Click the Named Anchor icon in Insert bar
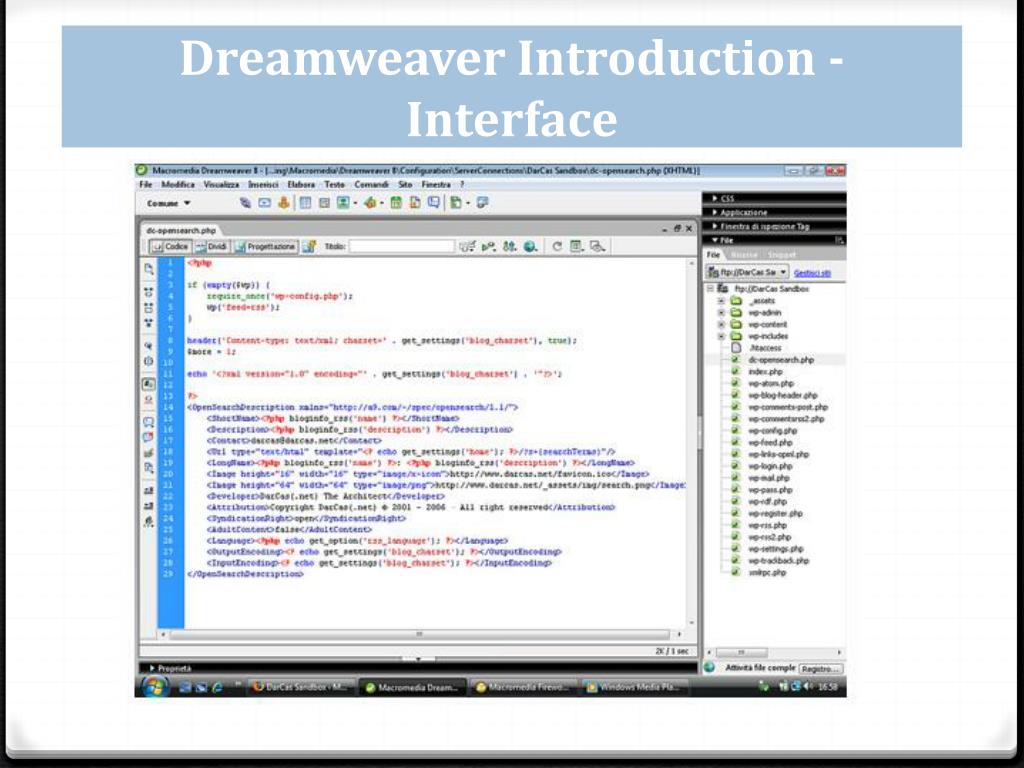 [x=283, y=203]
